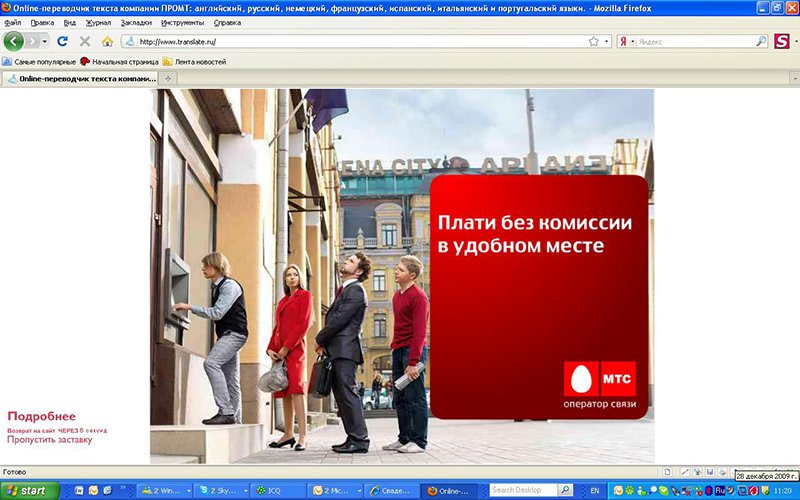Screen dimensions: 800x500
Task: Click the first quick launch desktop icon
Action: click(79, 490)
